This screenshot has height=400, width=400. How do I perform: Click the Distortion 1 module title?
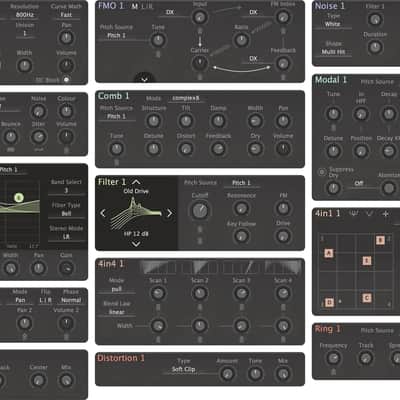coord(121,358)
